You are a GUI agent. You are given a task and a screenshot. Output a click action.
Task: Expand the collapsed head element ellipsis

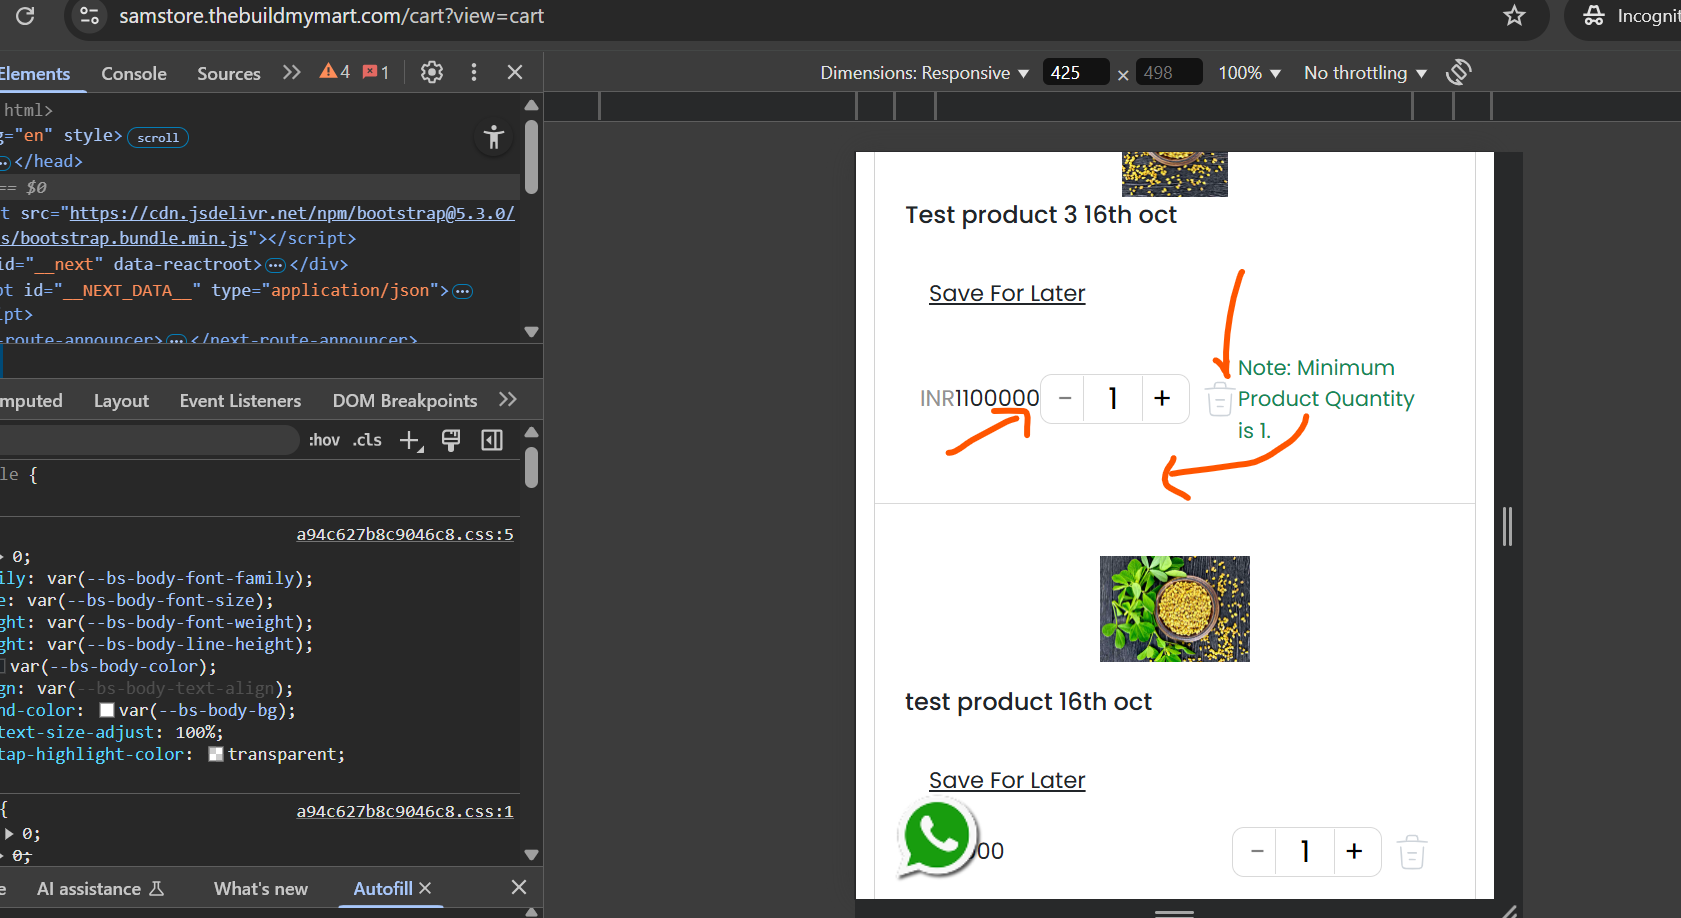click(4, 162)
